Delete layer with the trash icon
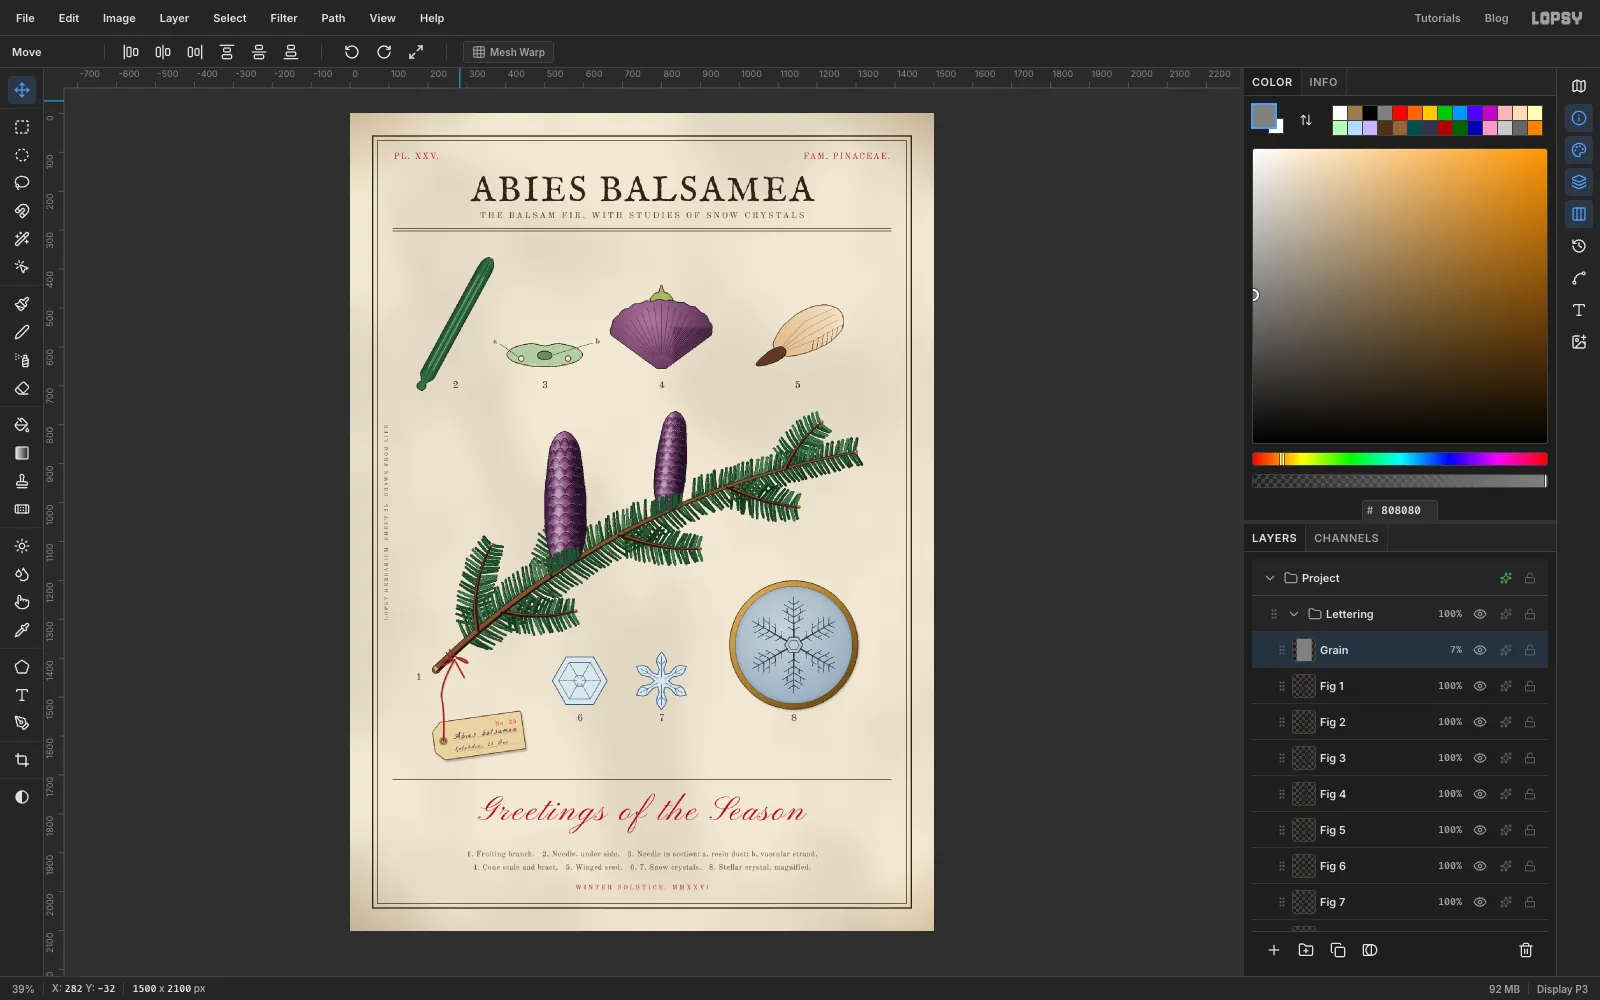This screenshot has width=1600, height=1000. pyautogui.click(x=1526, y=950)
